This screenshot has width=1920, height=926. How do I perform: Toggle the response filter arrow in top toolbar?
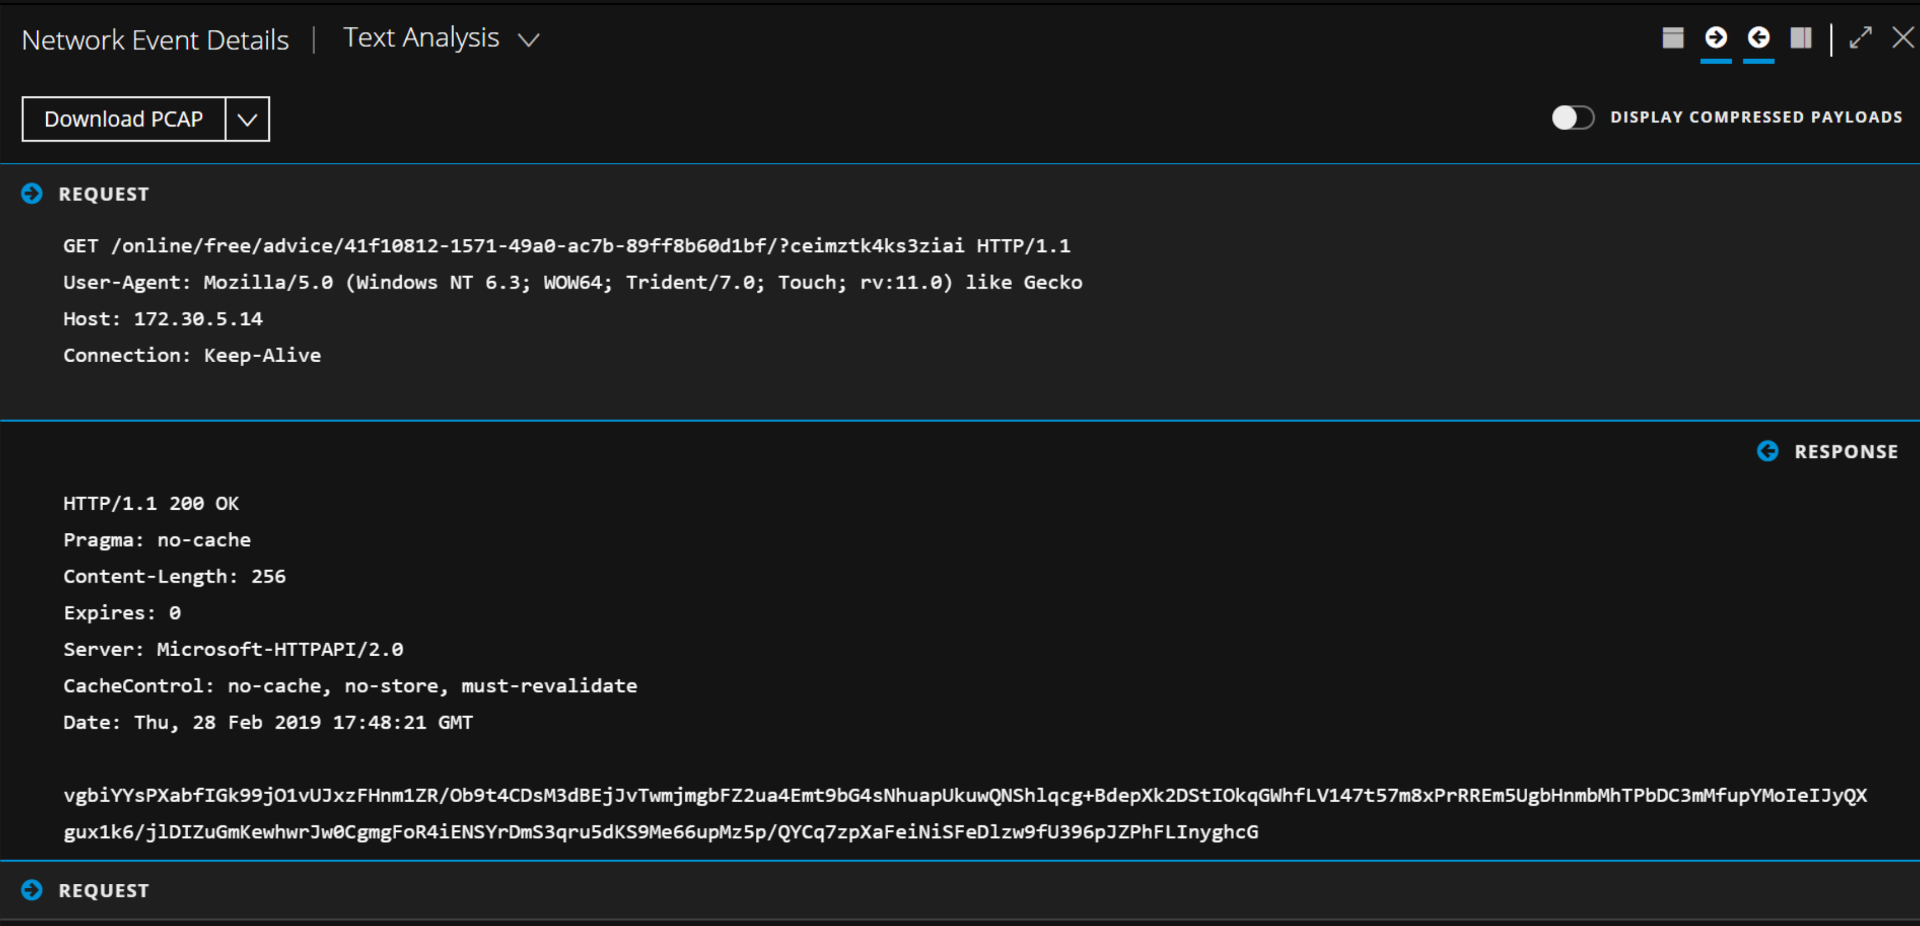coord(1759,38)
